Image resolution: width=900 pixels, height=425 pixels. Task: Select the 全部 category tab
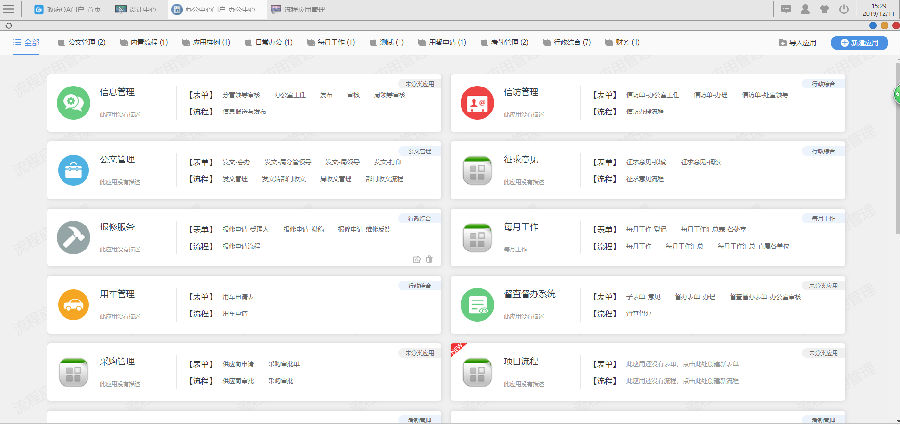[x=26, y=42]
